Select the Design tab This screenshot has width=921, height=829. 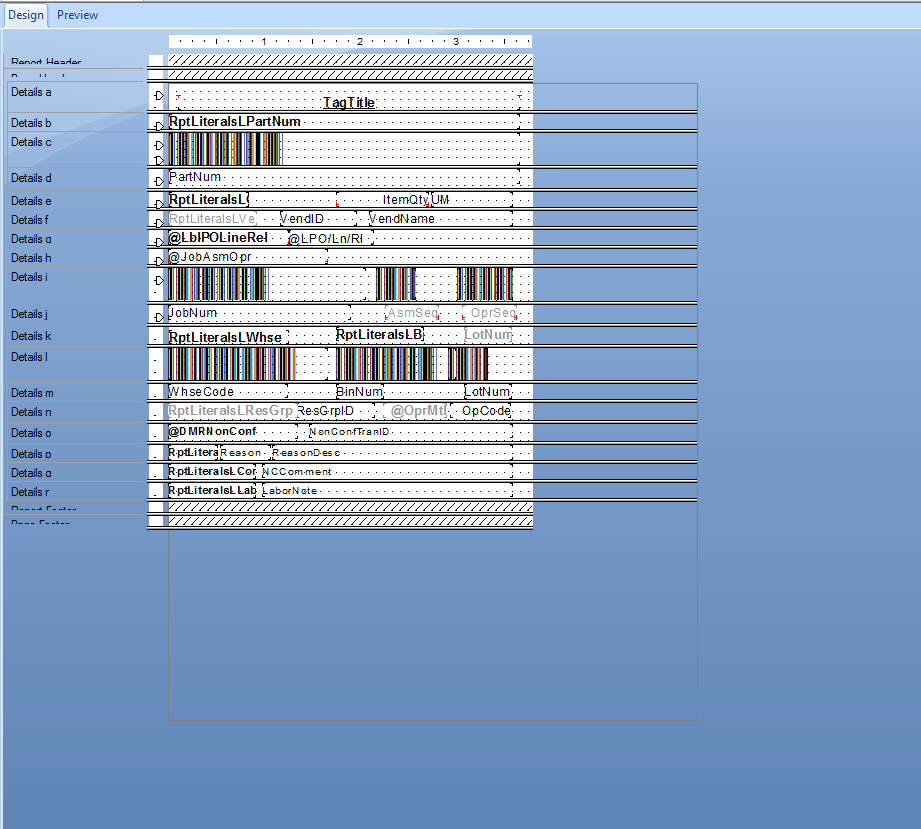[x=25, y=15]
